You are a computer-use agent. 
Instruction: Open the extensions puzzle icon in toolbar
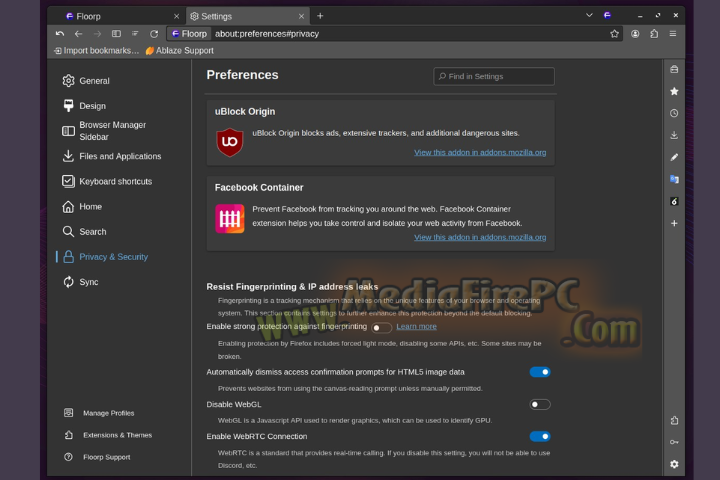point(654,34)
